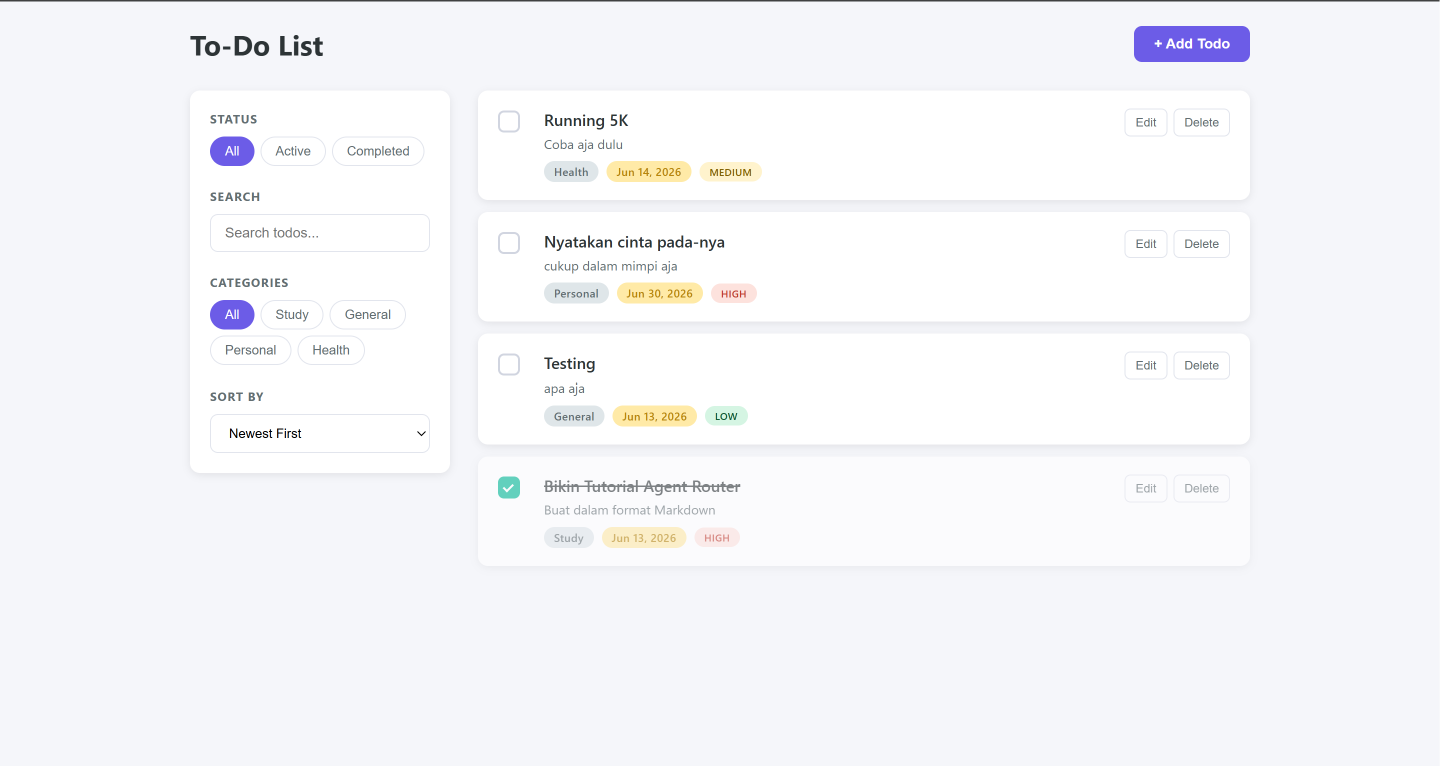Screen dimensions: 1440x766
Task: Click the Jun 14, 2026 date badge
Action: point(649,172)
